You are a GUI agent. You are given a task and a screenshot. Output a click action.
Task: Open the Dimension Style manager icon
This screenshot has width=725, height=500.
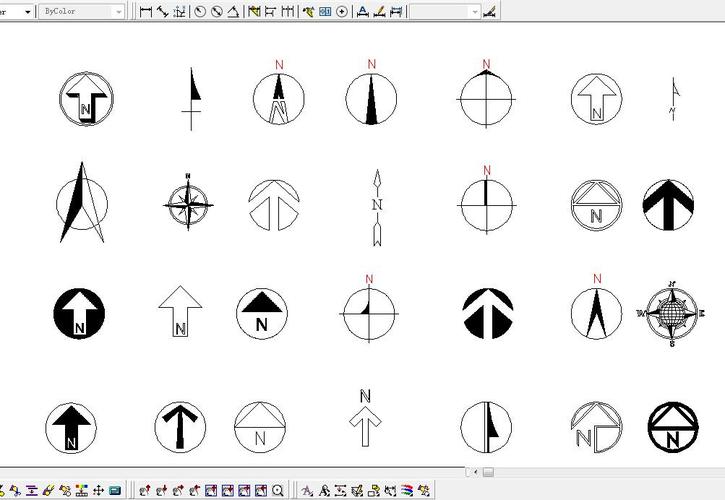(488, 11)
